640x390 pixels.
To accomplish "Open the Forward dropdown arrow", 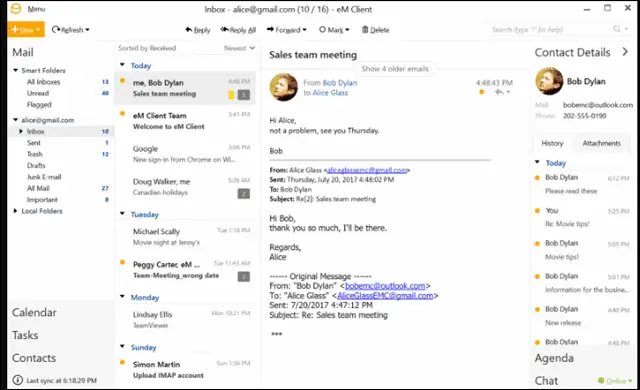I will [304, 30].
